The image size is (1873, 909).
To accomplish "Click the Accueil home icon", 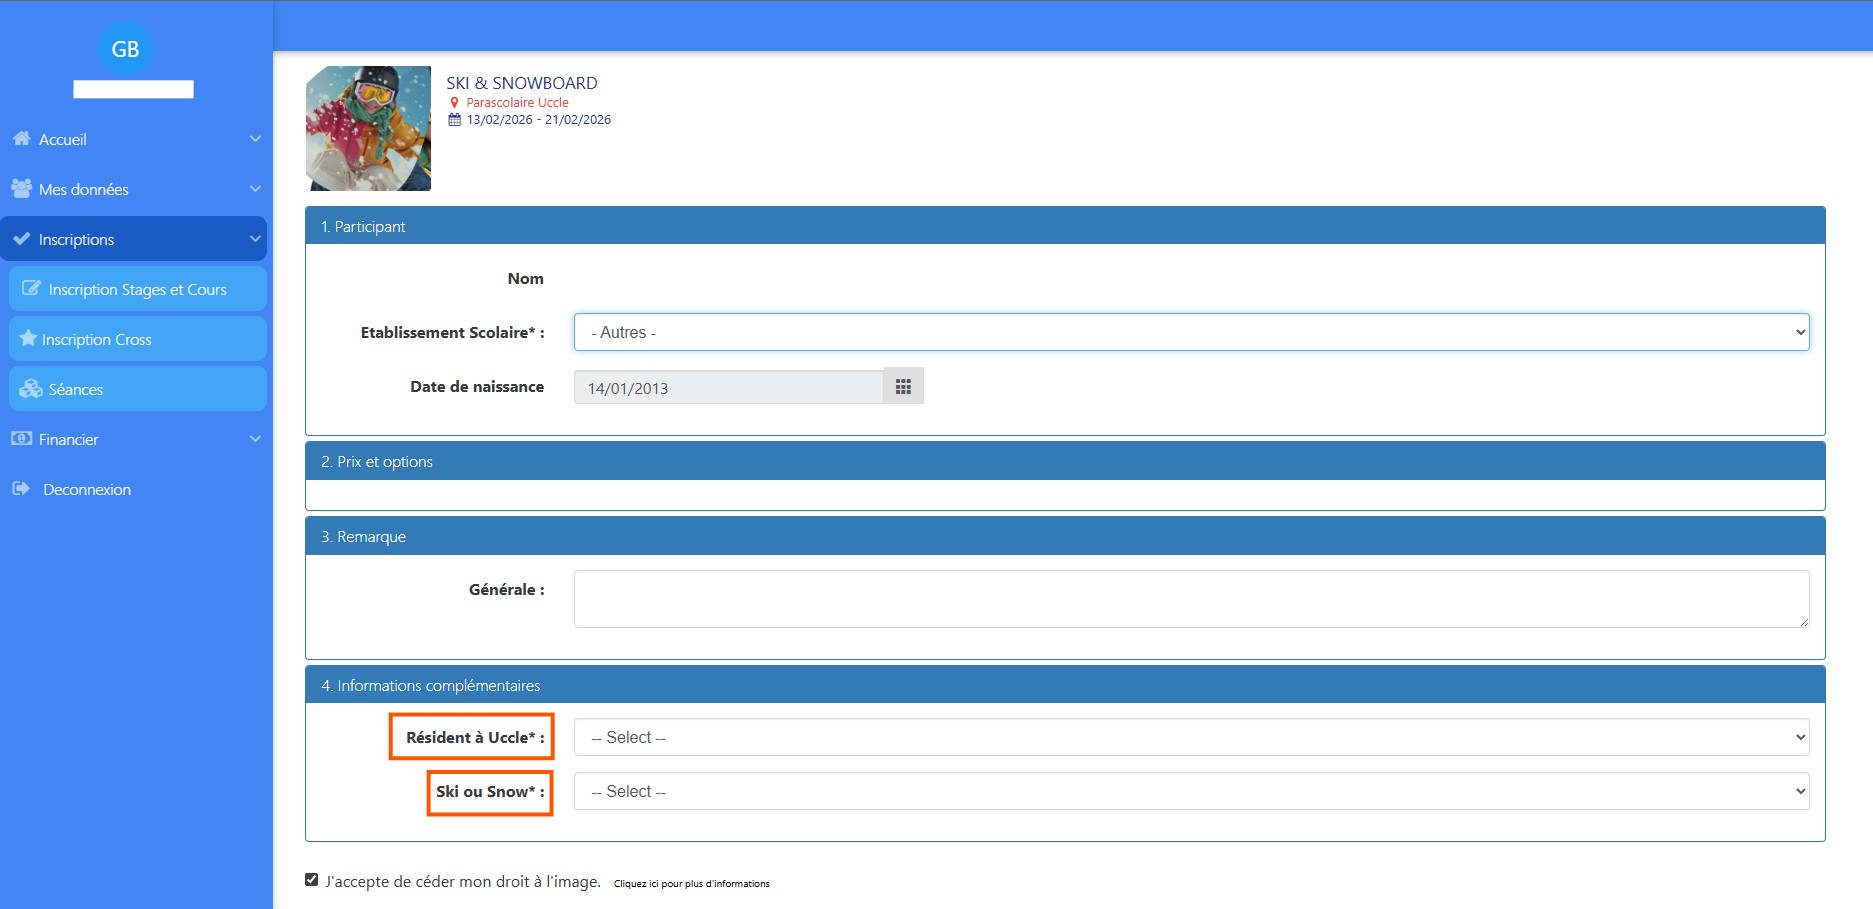I will tap(21, 139).
